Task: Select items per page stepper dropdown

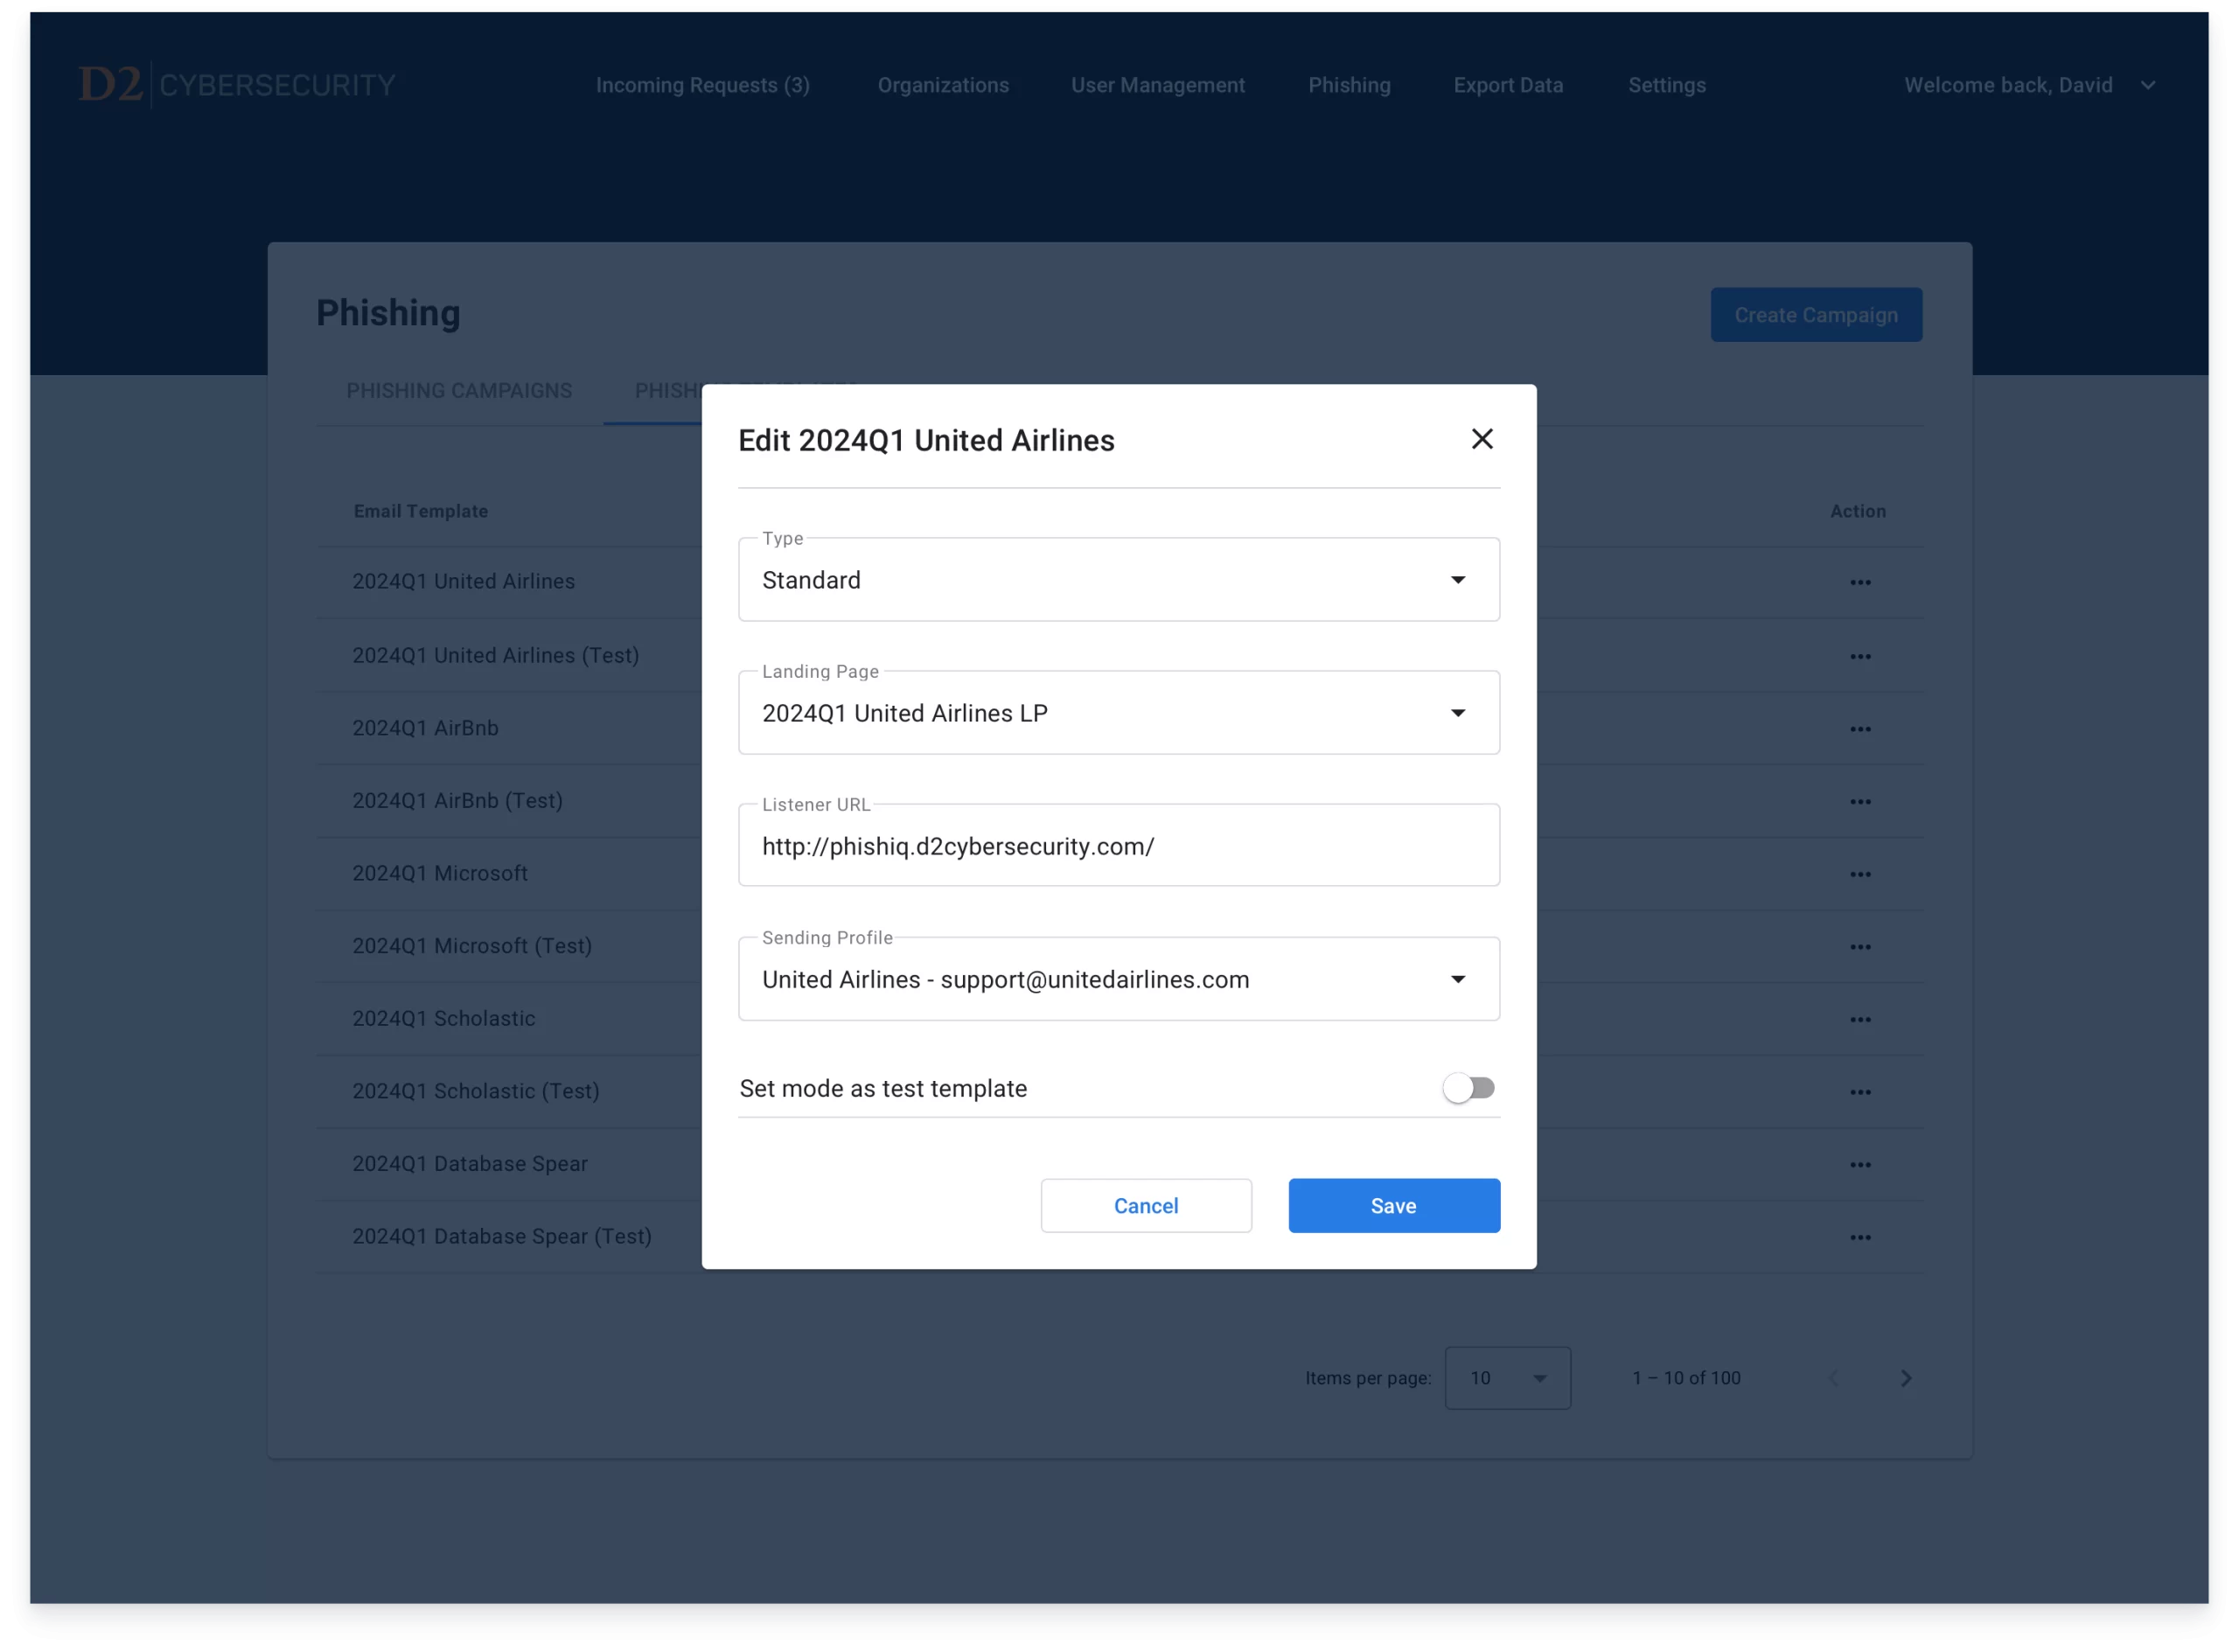Action: pyautogui.click(x=1503, y=1377)
